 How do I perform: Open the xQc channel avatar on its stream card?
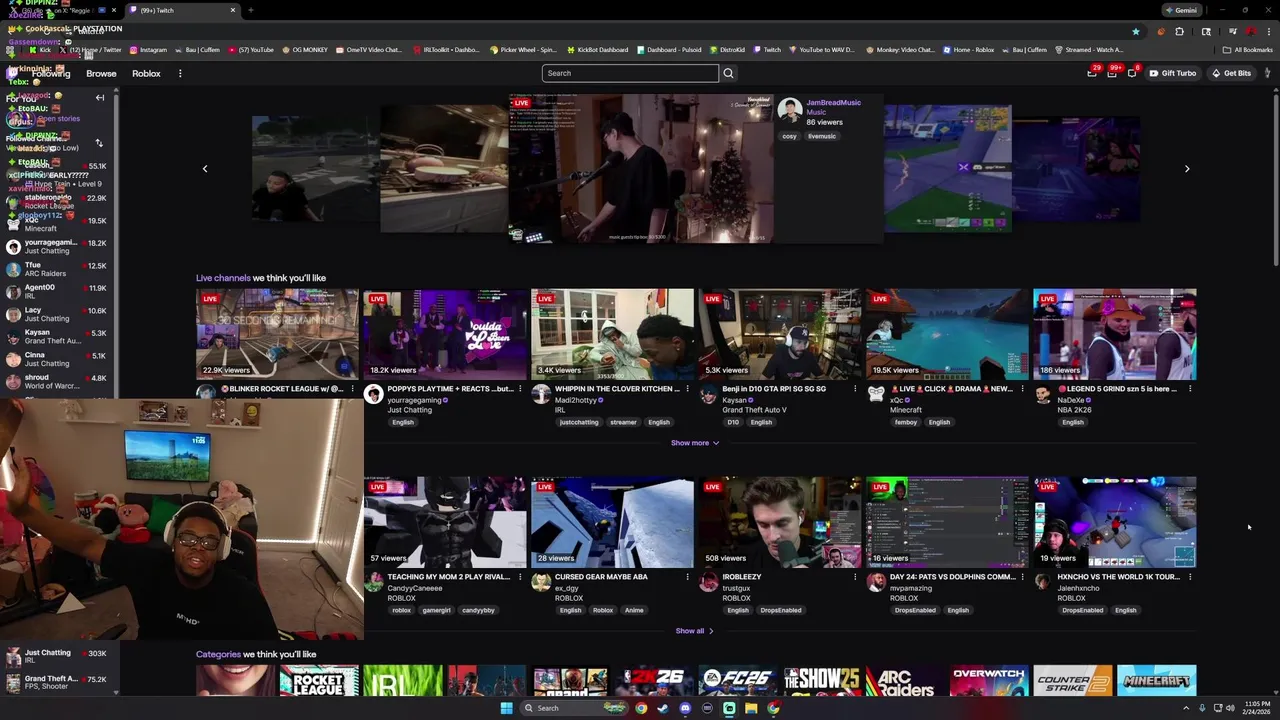coord(876,394)
